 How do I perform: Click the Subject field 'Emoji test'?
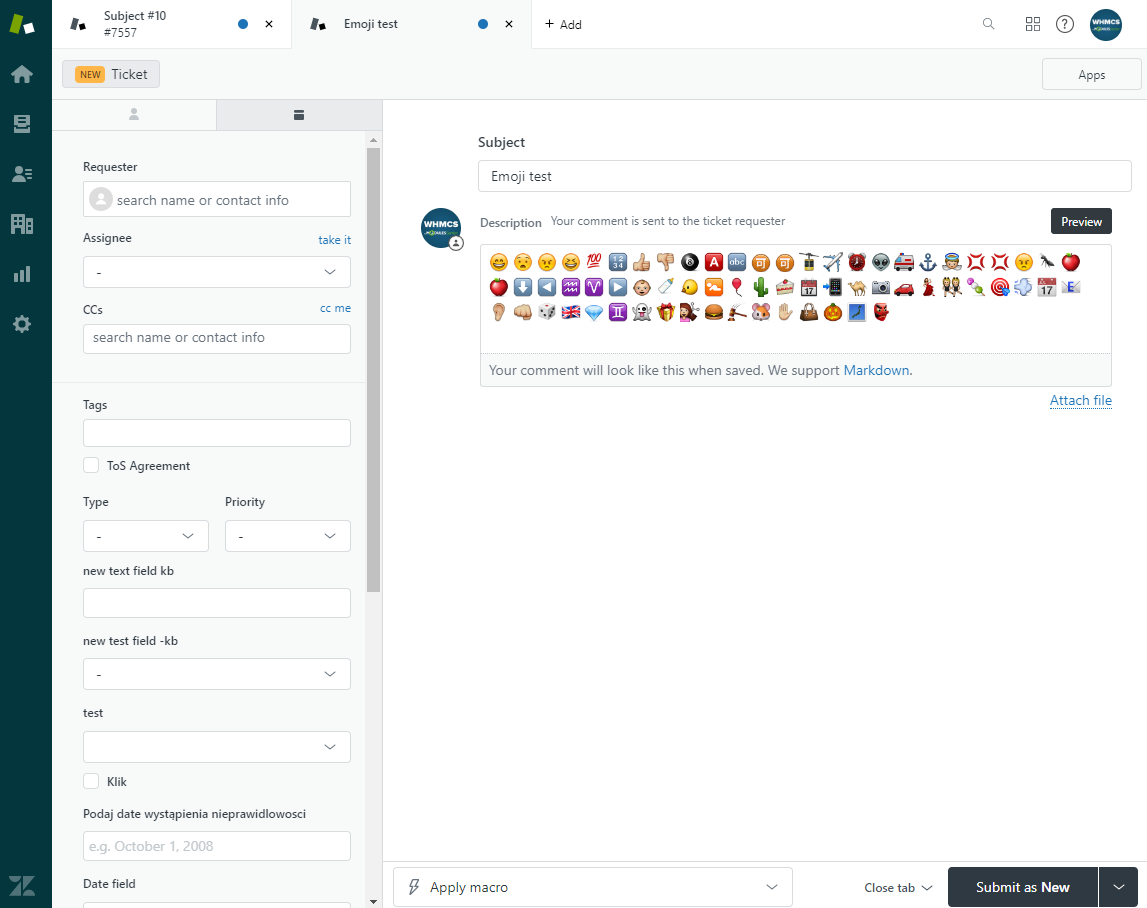(805, 176)
